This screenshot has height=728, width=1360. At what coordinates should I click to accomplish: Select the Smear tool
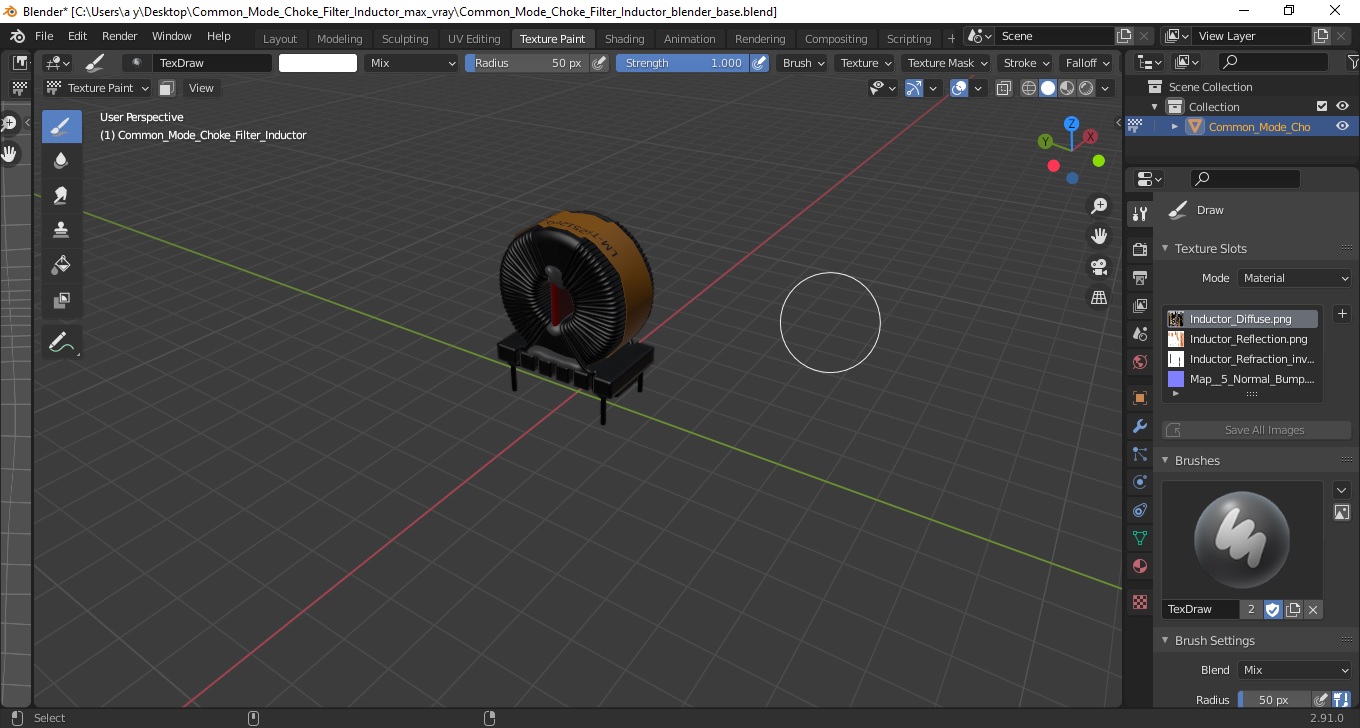click(x=62, y=195)
